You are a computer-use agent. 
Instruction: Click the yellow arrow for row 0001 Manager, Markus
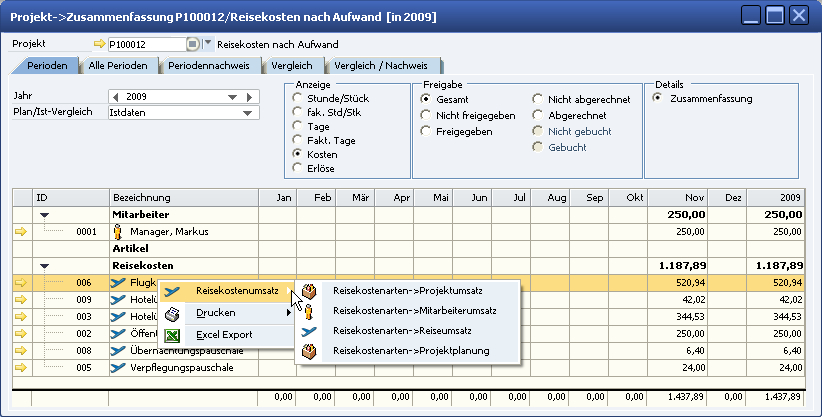tap(21, 231)
